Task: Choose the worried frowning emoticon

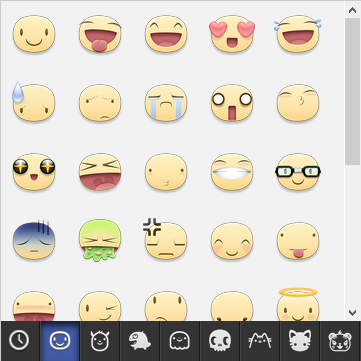Action: coord(100,103)
